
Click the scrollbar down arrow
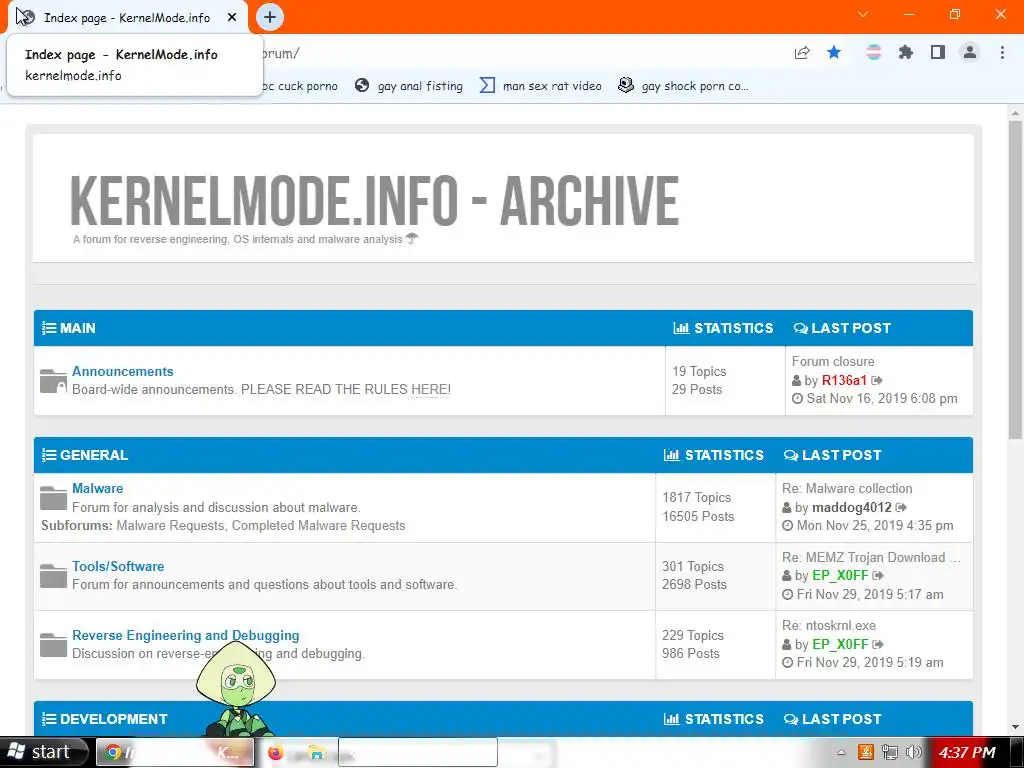click(x=1016, y=727)
